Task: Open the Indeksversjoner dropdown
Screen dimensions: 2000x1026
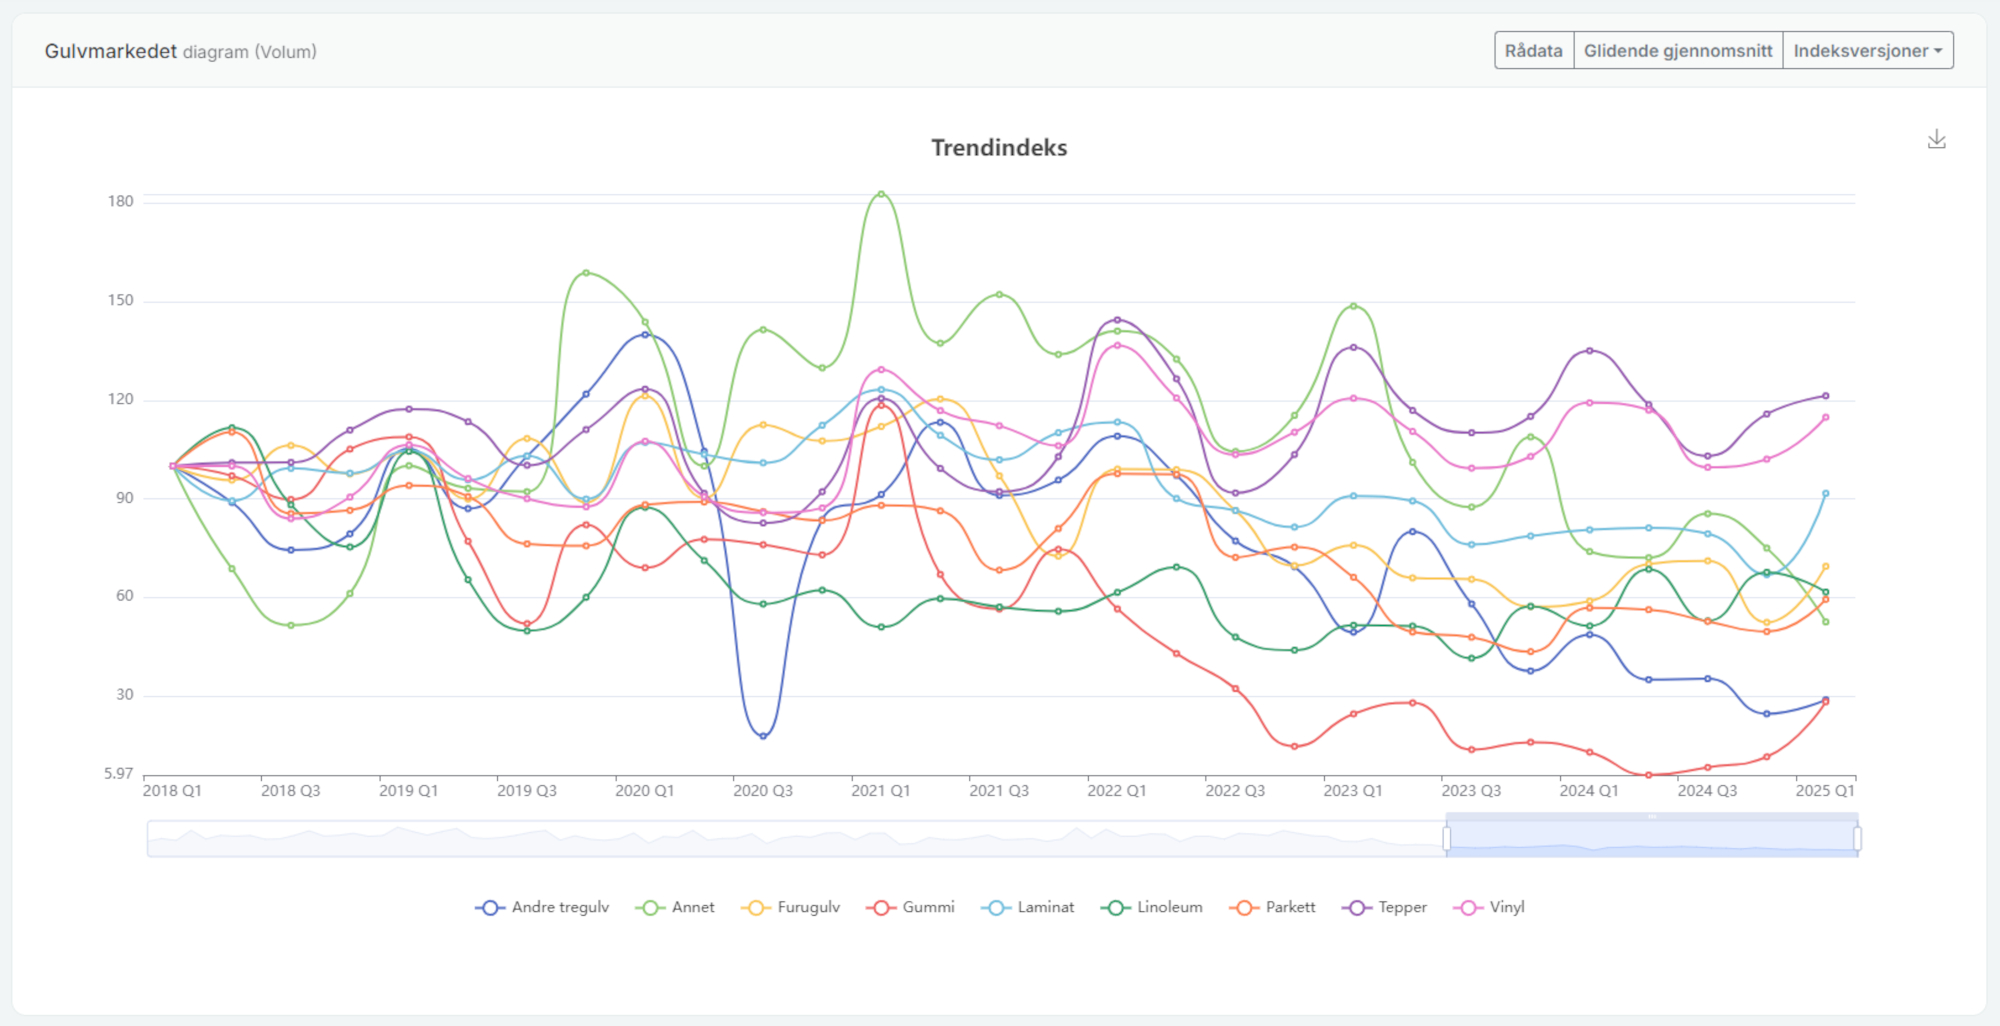Action: click(x=1867, y=51)
